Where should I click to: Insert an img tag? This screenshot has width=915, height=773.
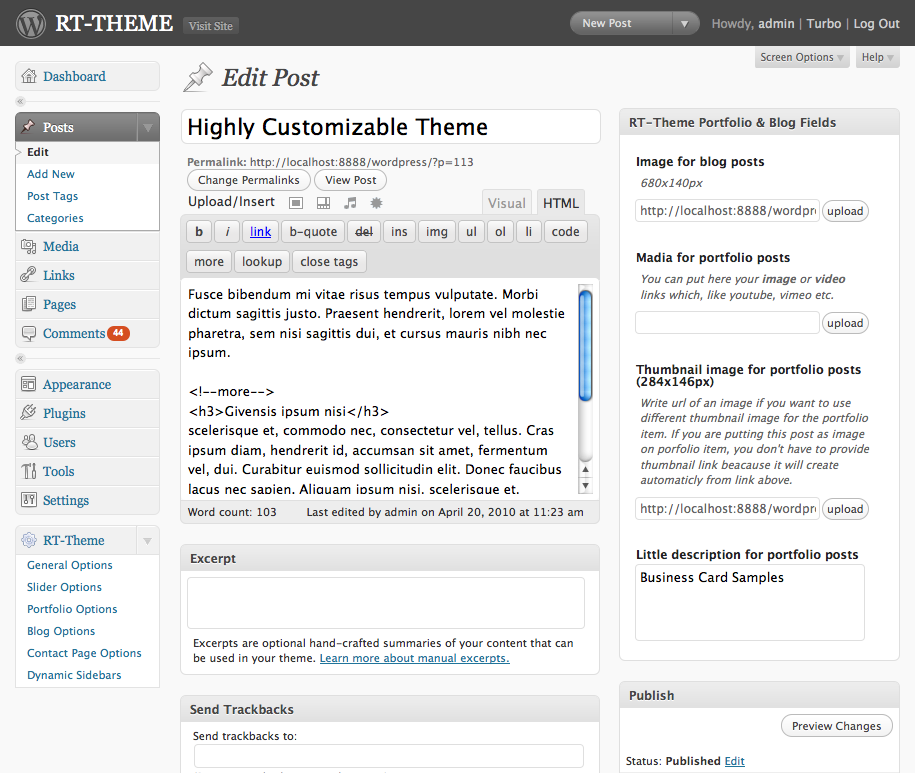(436, 232)
